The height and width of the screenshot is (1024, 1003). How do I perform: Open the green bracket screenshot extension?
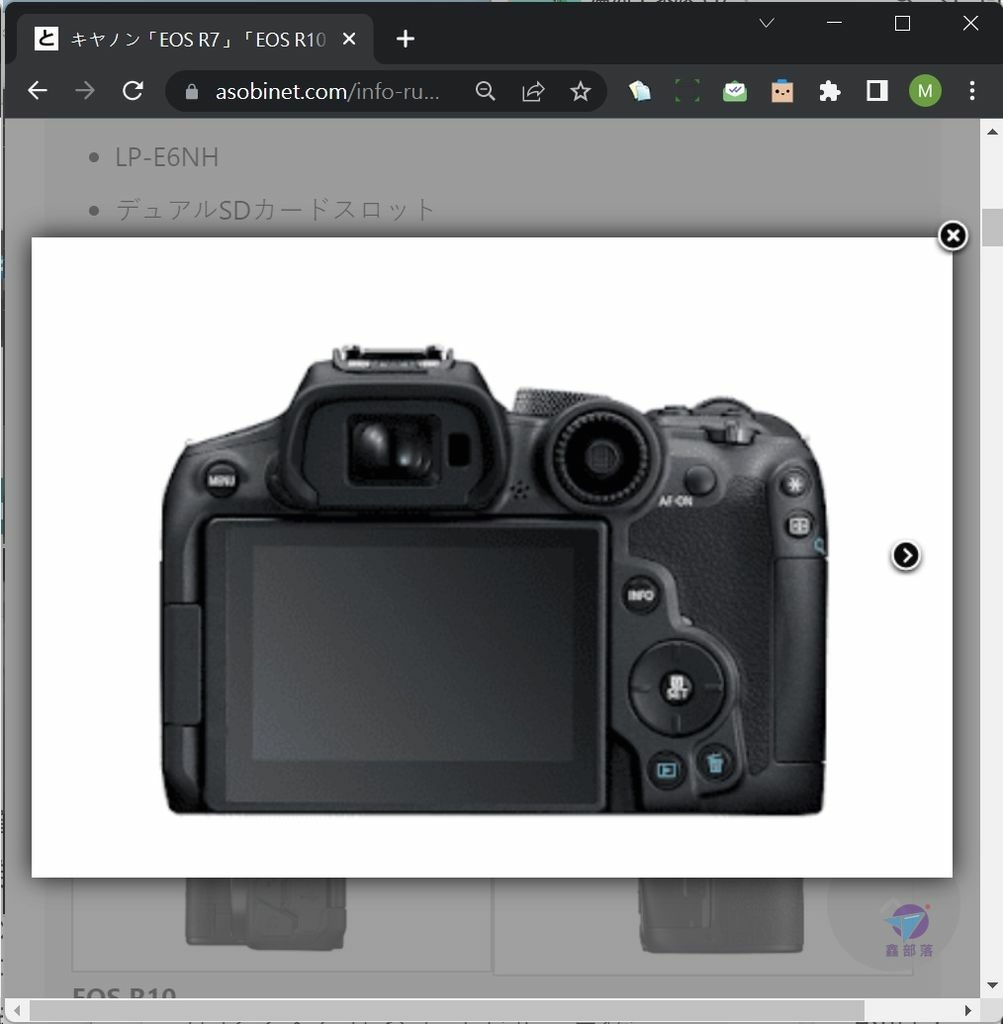(x=687, y=91)
